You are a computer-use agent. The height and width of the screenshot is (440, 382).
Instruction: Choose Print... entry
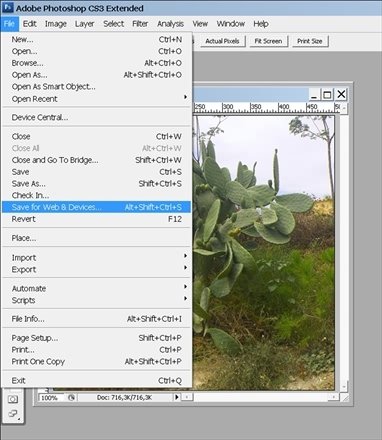[x=97, y=350]
